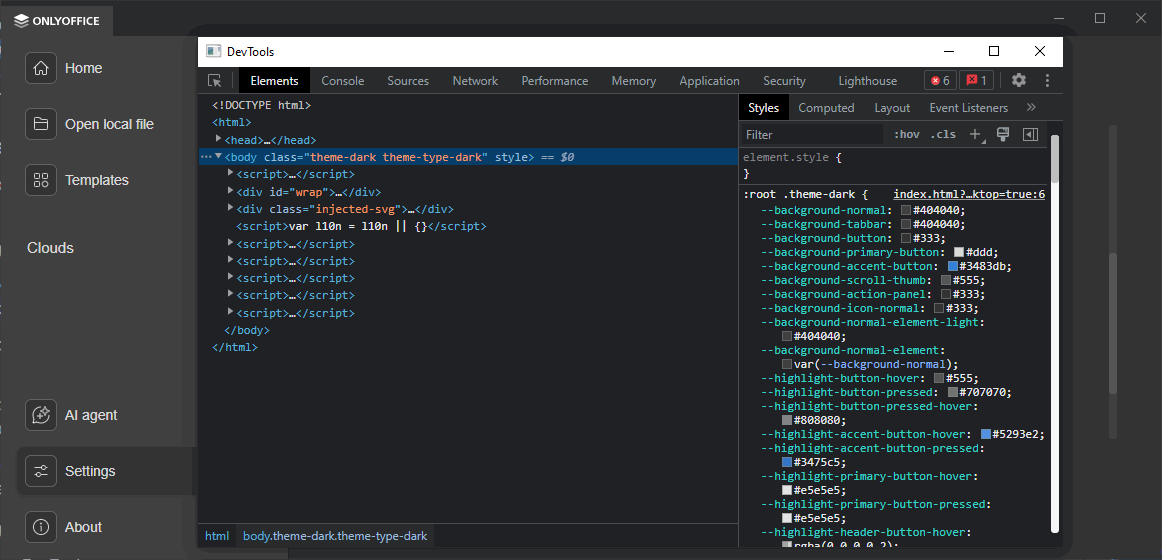The height and width of the screenshot is (560, 1162).
Task: Switch to the Sources tab
Action: point(408,81)
